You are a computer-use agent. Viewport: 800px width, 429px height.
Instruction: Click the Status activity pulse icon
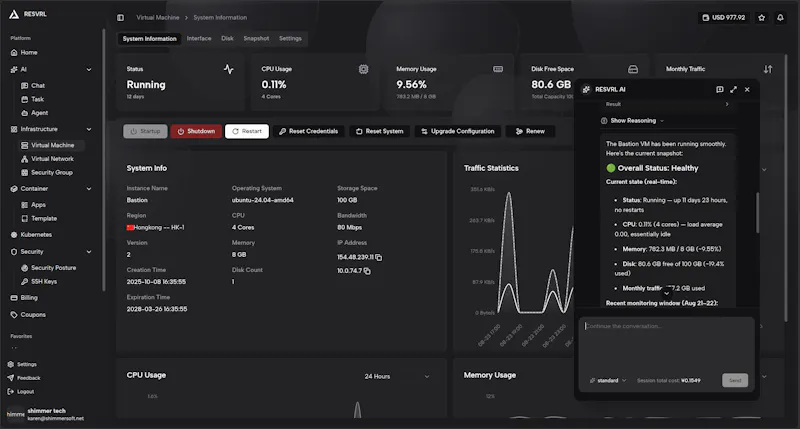coord(229,69)
